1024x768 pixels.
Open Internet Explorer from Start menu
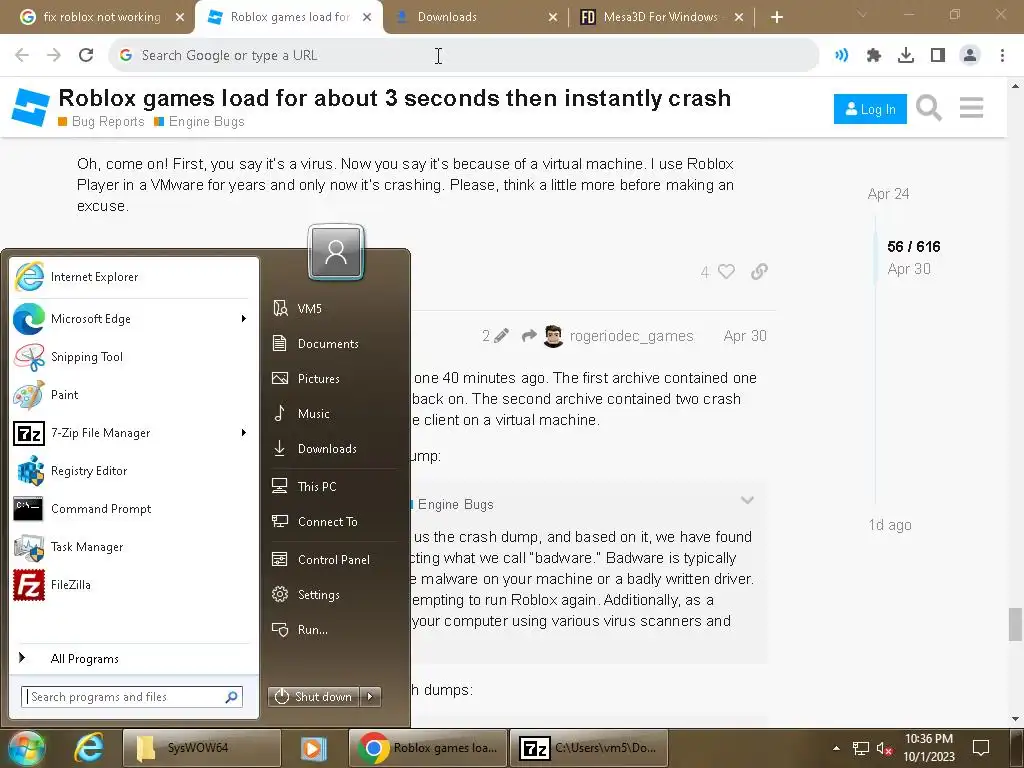(x=134, y=277)
